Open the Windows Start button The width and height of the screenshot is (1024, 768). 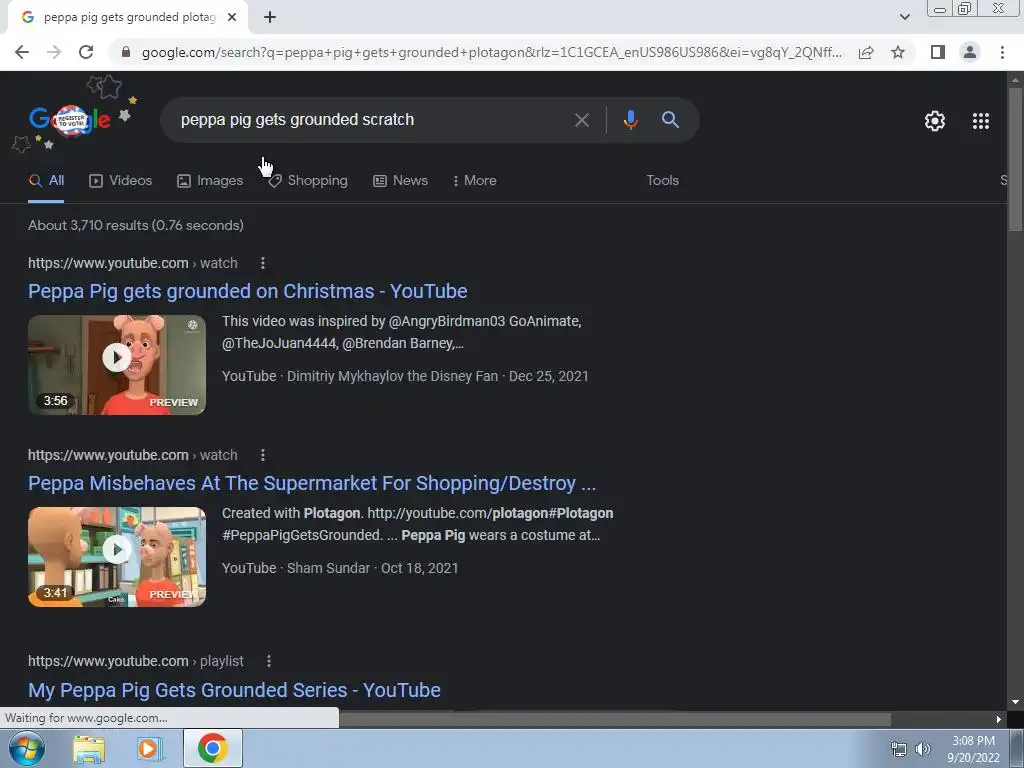pyautogui.click(x=25, y=748)
